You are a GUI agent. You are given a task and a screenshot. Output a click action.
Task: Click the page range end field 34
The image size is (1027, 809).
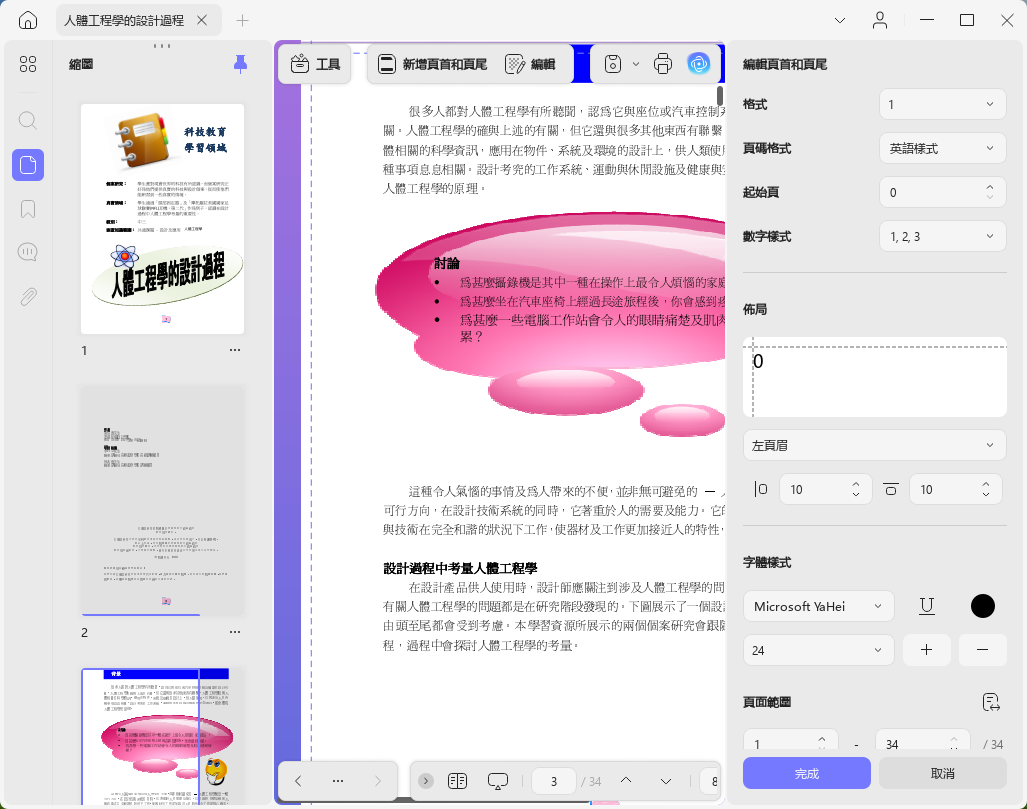pos(922,741)
